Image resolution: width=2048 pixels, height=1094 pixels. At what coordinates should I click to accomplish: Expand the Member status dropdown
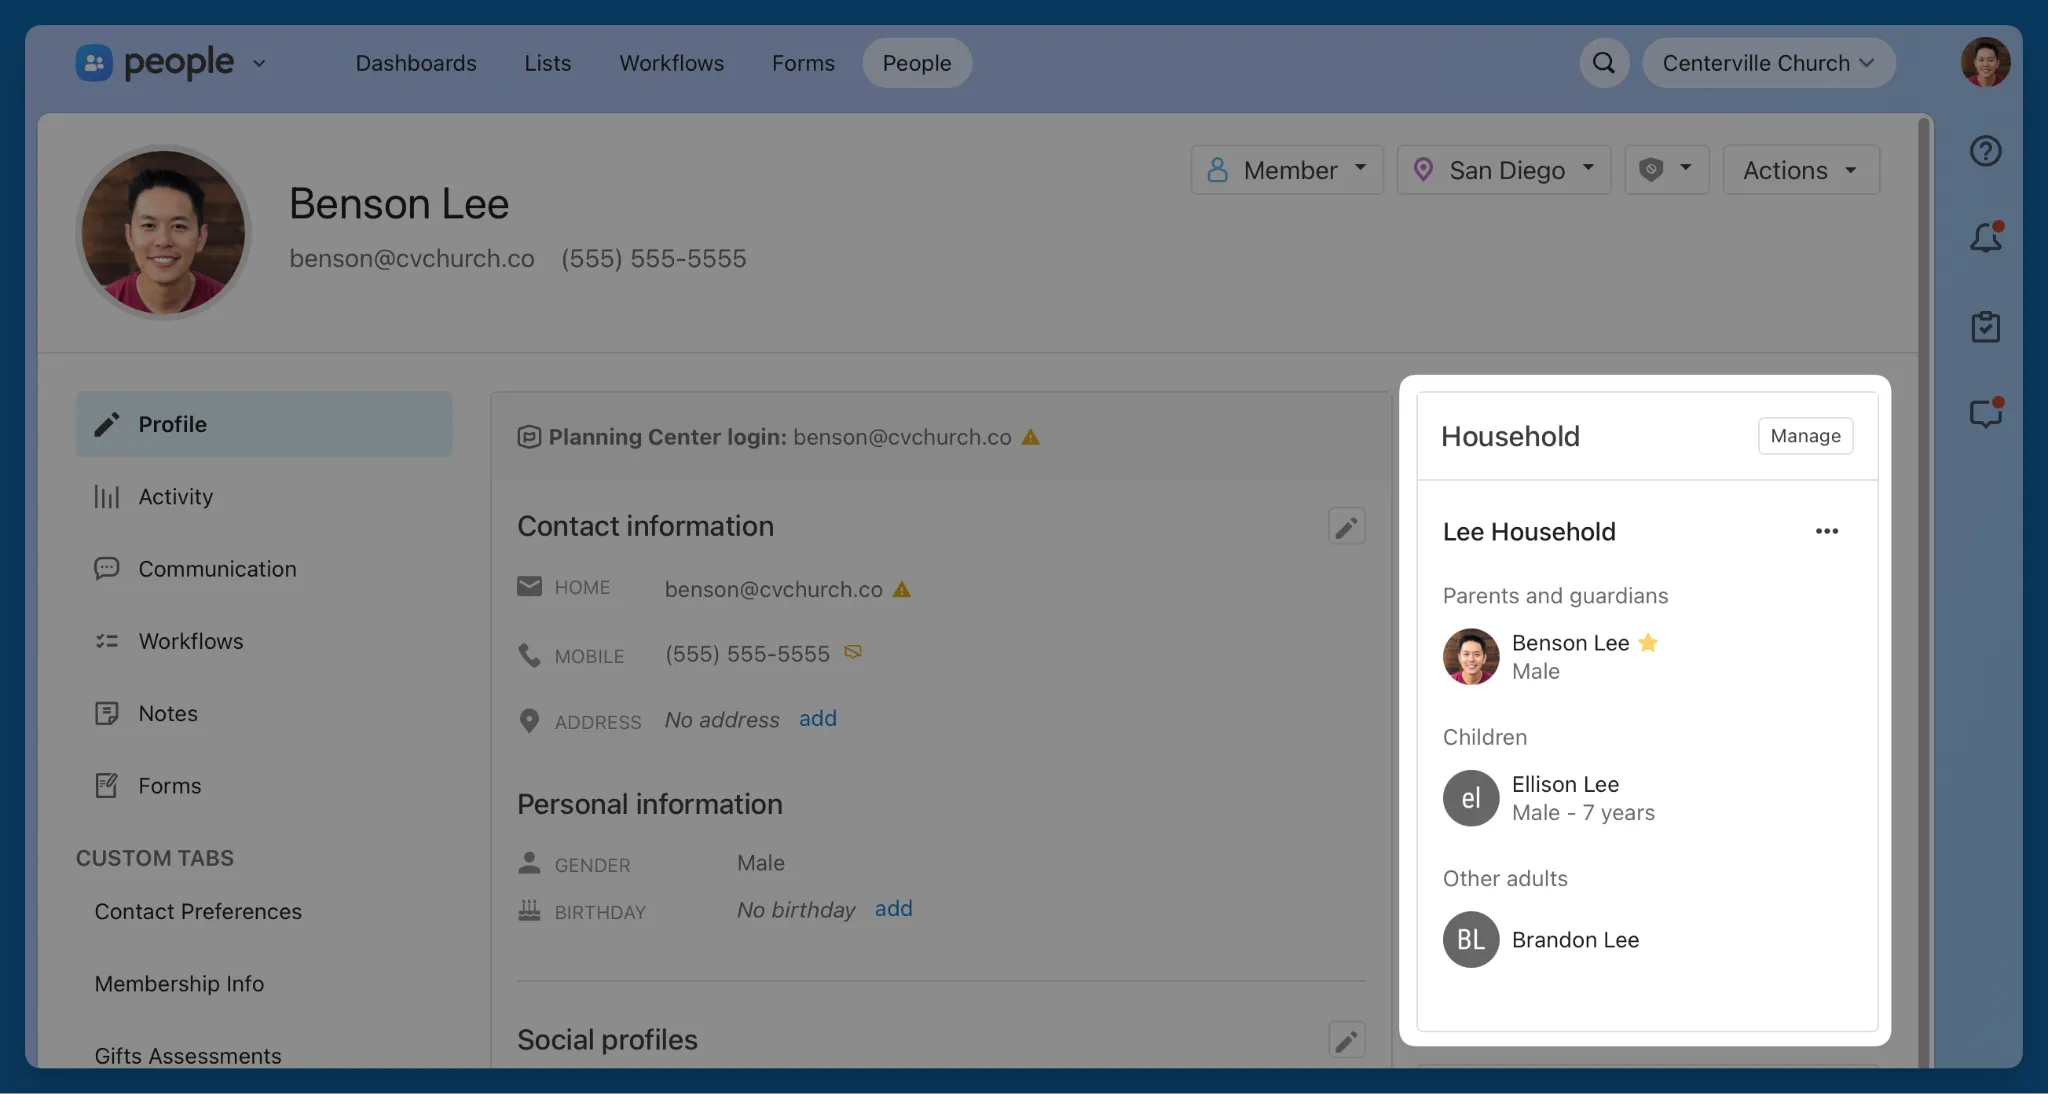(1286, 170)
